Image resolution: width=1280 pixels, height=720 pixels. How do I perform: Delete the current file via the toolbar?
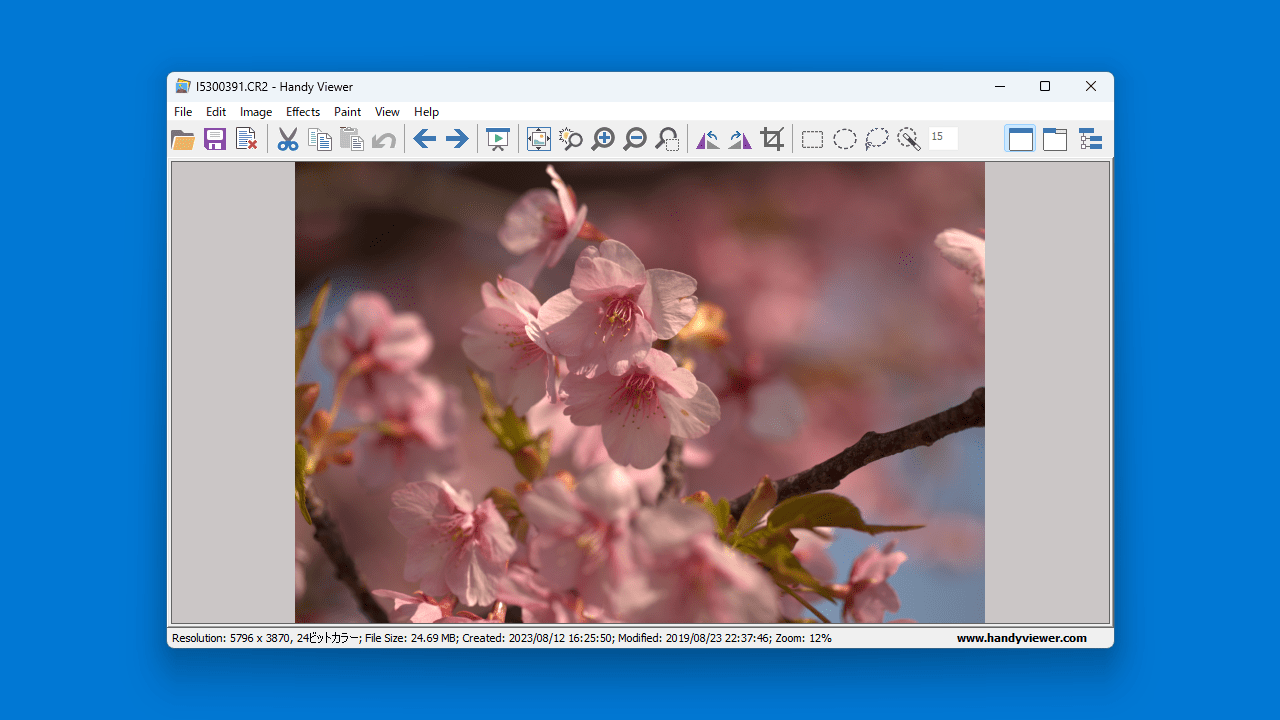246,139
